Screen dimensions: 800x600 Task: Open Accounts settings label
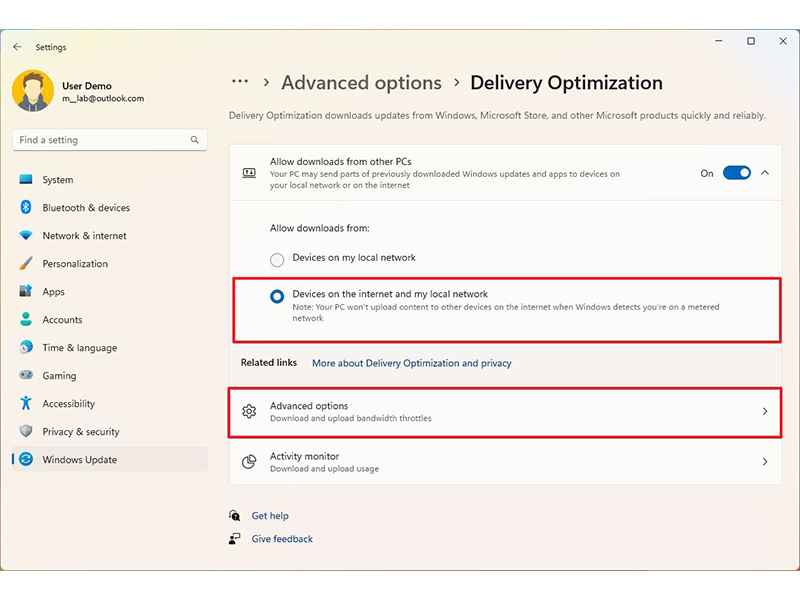tap(62, 320)
